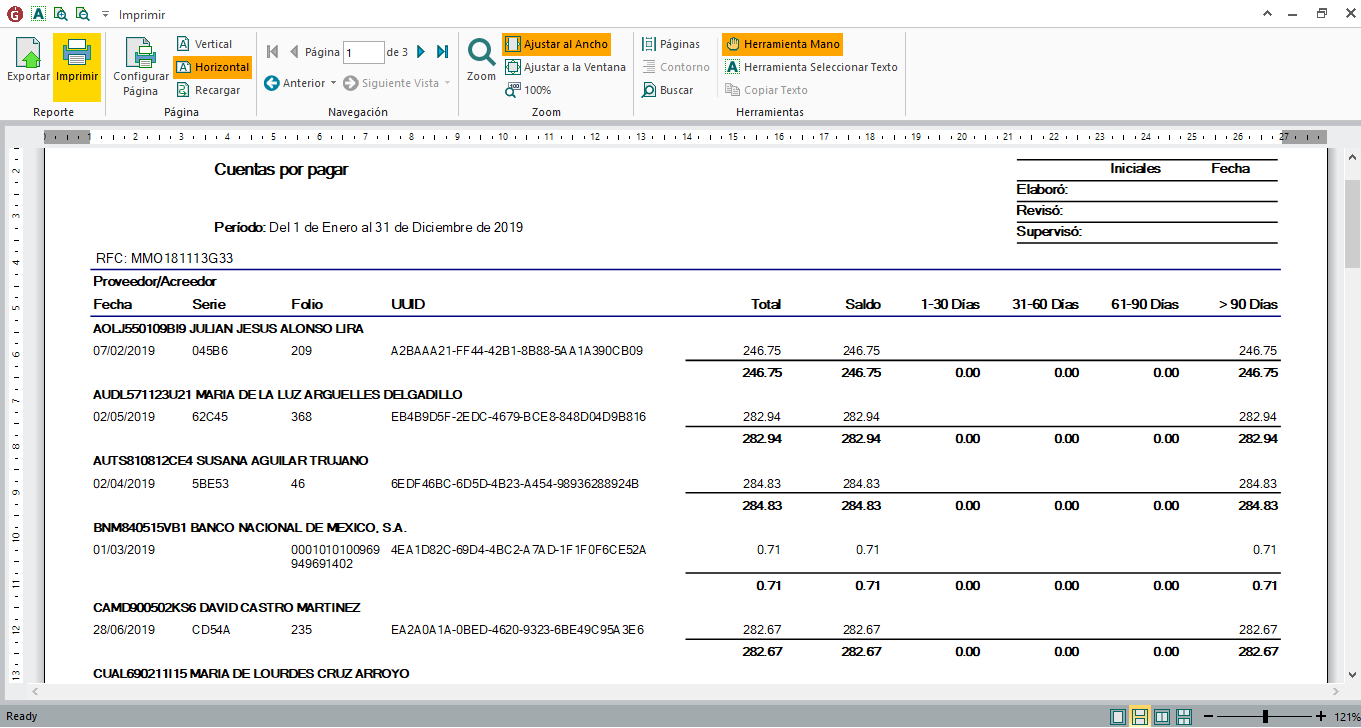Click the Zoom magnifier icon

481,59
